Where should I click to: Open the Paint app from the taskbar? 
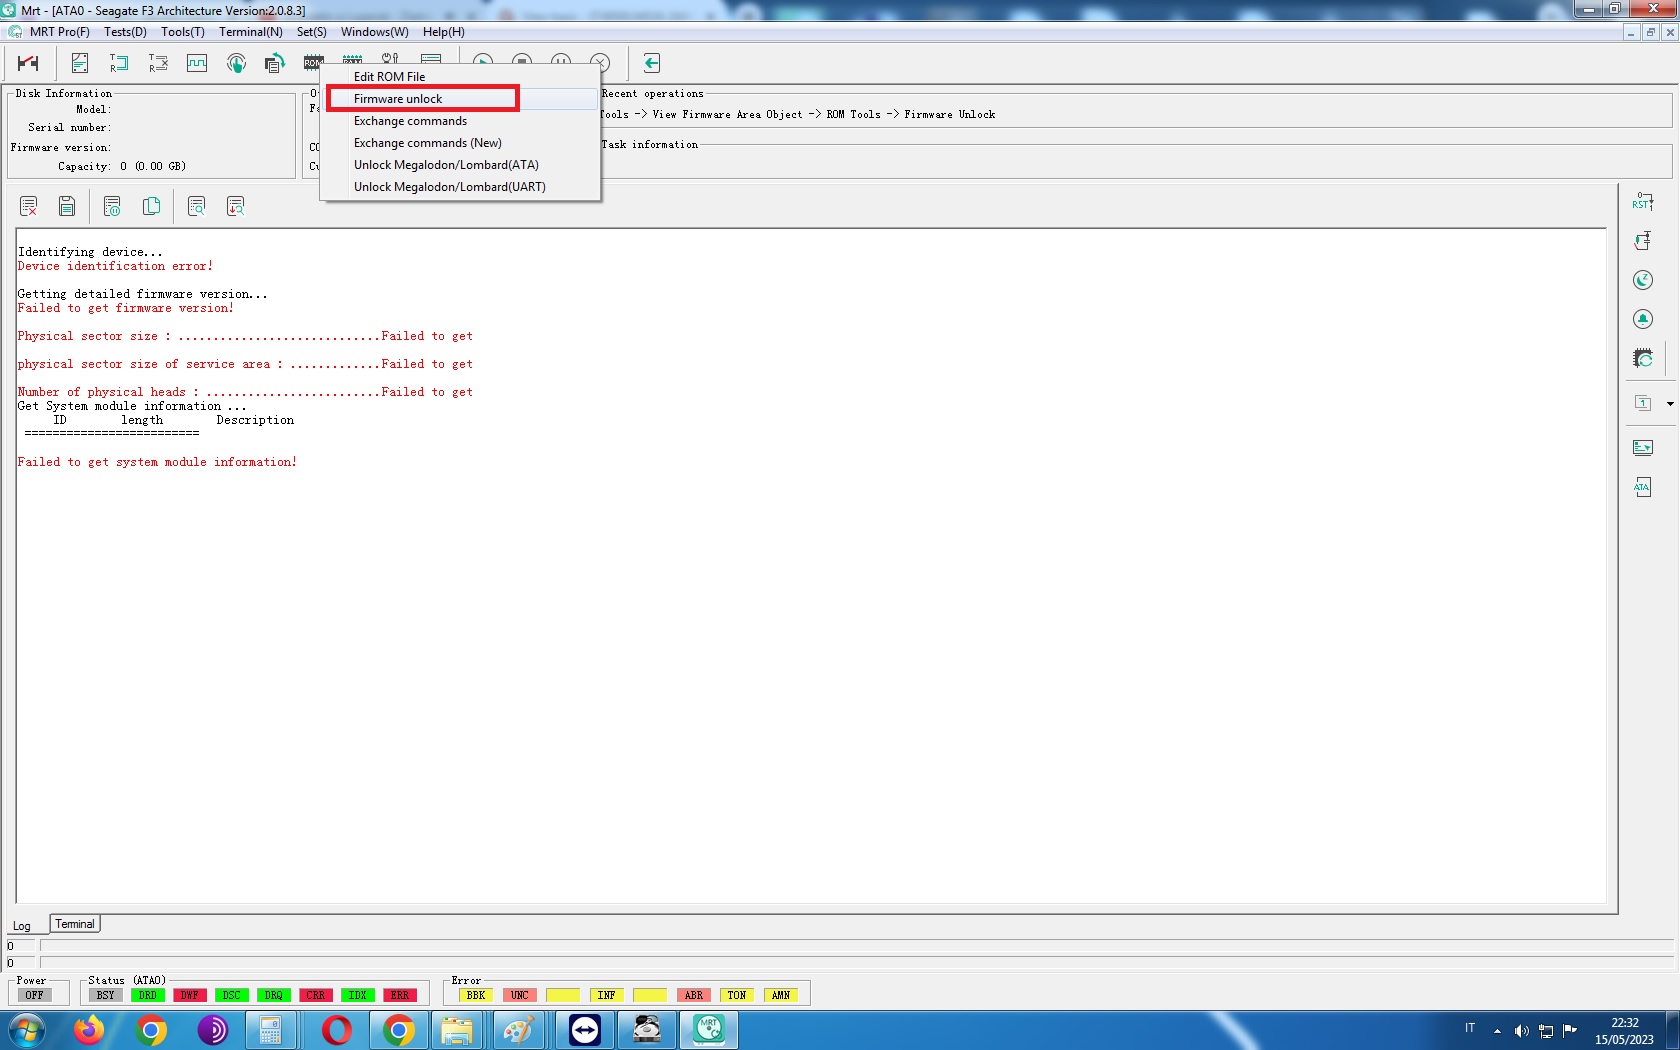click(x=518, y=1030)
